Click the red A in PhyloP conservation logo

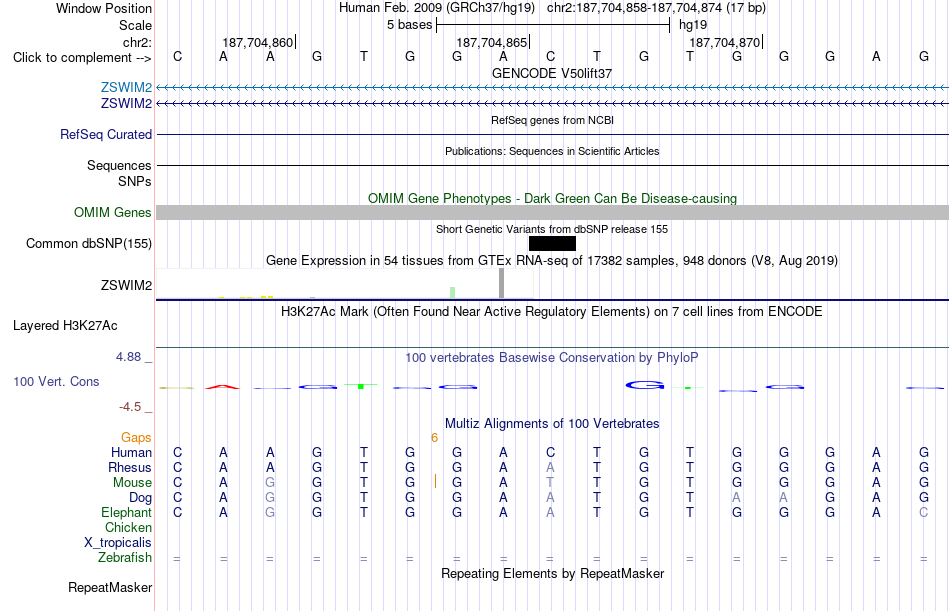click(x=223, y=387)
